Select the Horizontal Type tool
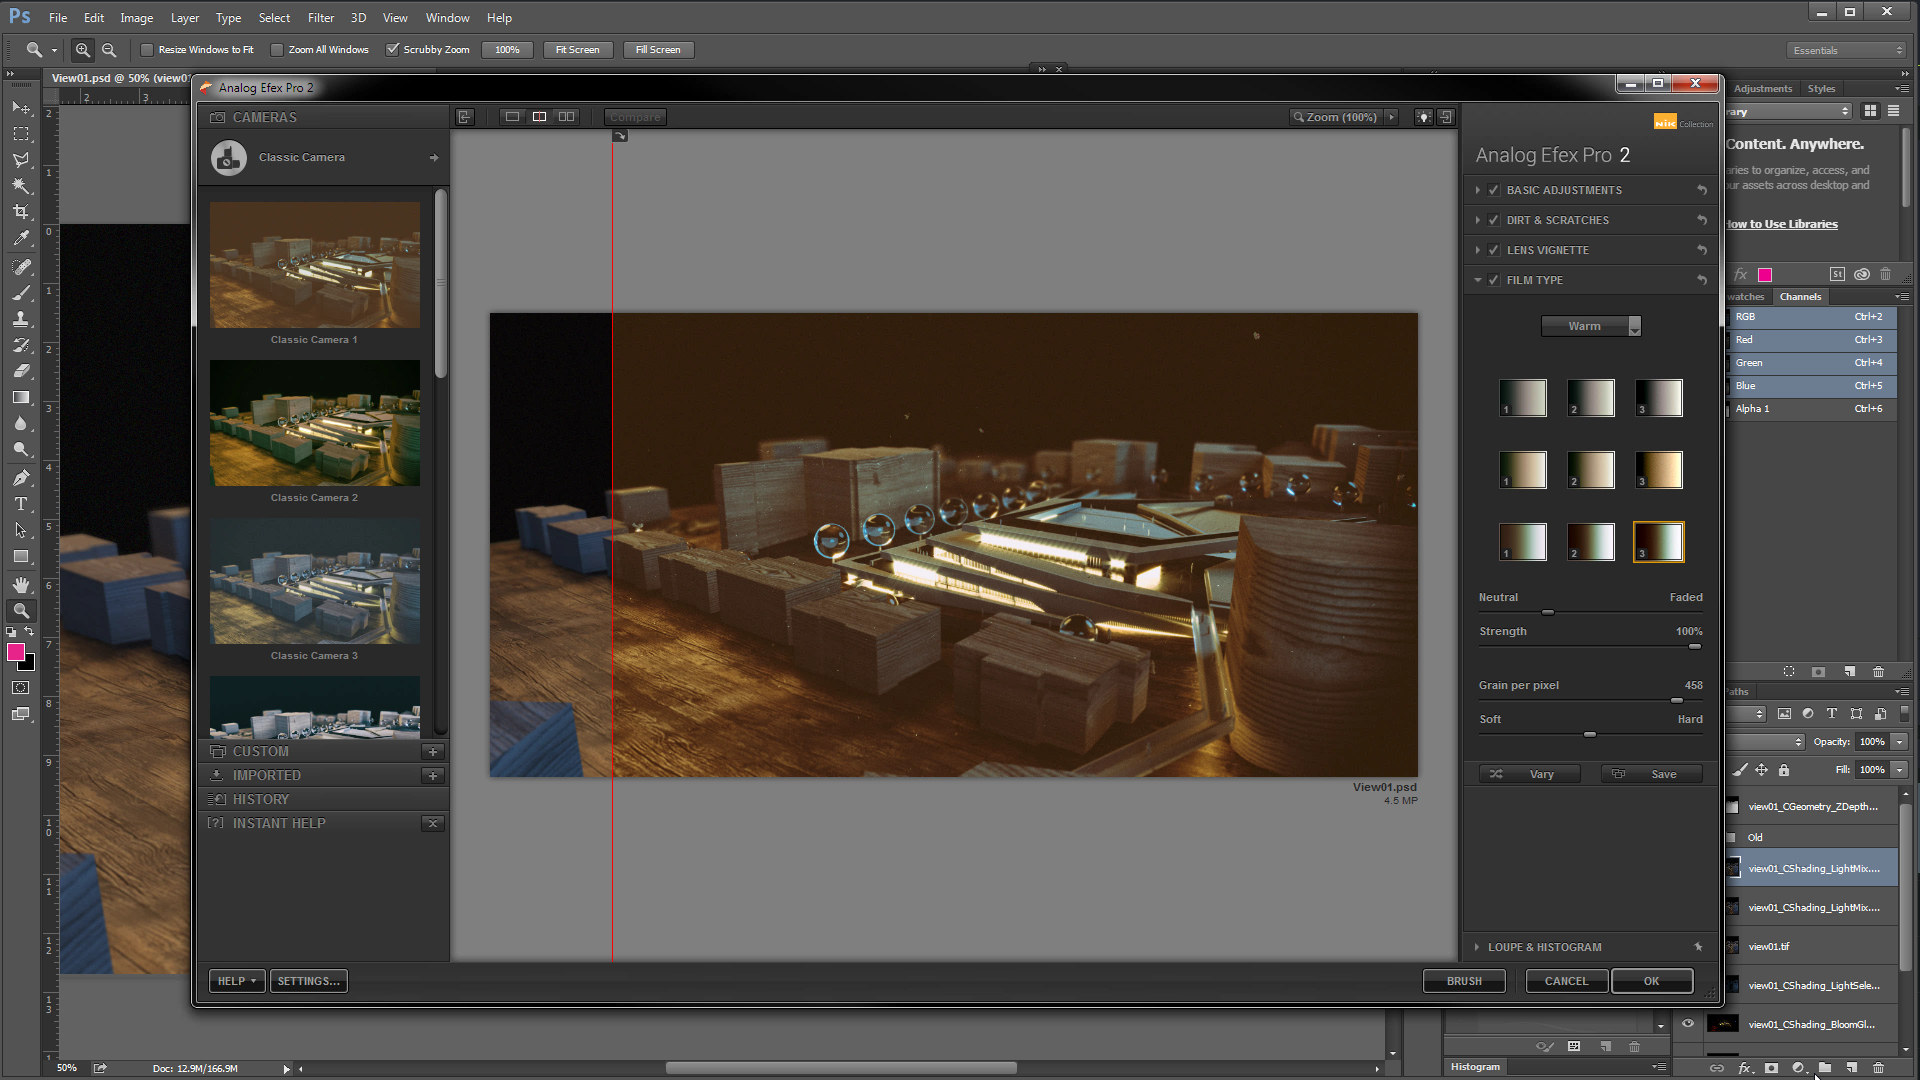Viewport: 1920px width, 1080px height. (x=21, y=504)
